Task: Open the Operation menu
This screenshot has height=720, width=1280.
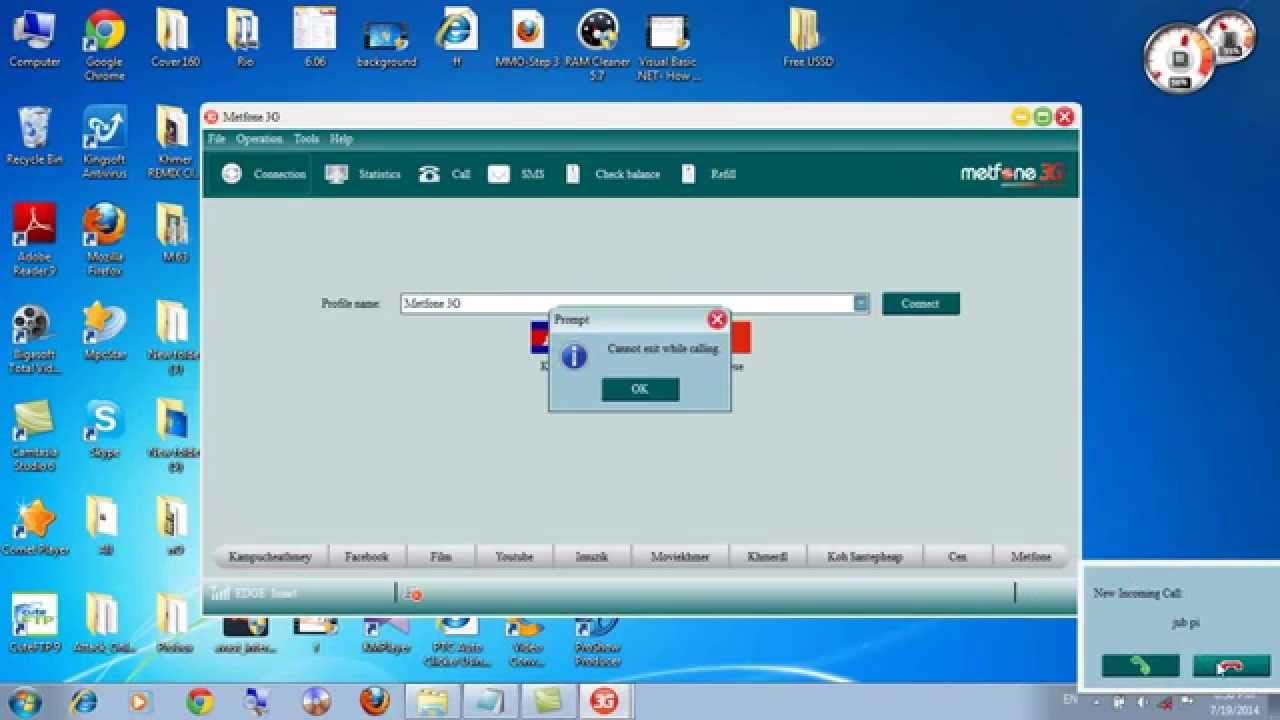Action: (x=259, y=139)
